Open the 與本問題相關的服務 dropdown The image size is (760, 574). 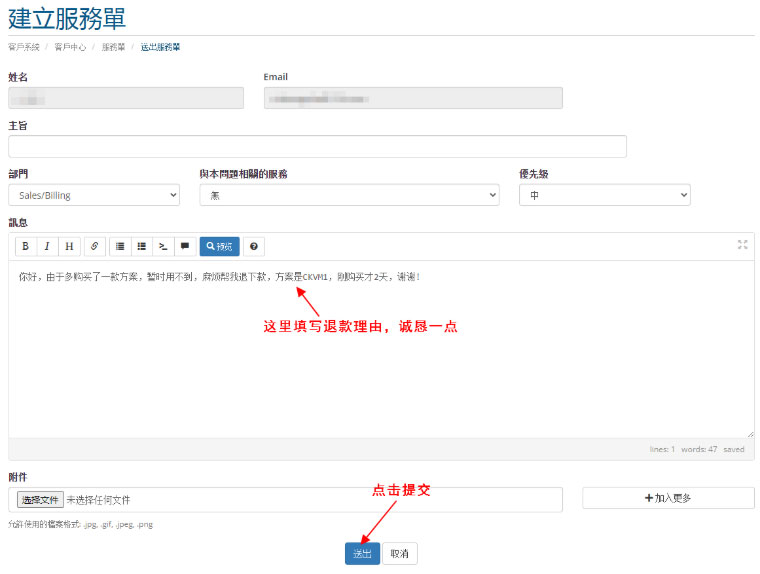349,196
